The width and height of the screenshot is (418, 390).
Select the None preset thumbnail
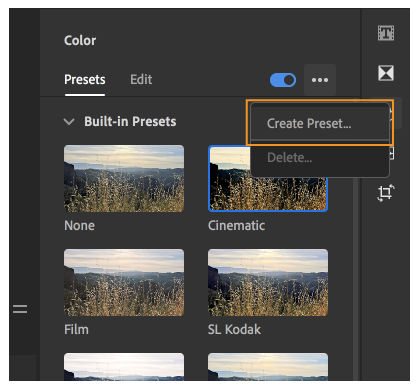pos(124,179)
